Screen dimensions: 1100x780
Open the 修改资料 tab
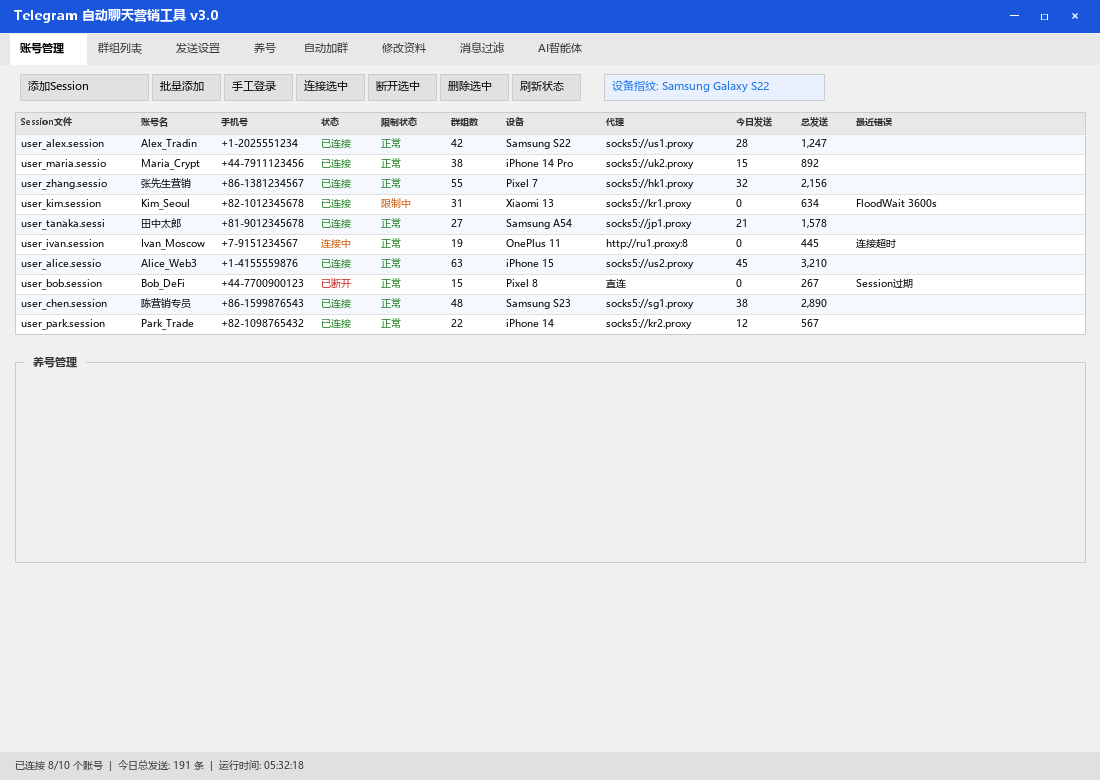(404, 48)
